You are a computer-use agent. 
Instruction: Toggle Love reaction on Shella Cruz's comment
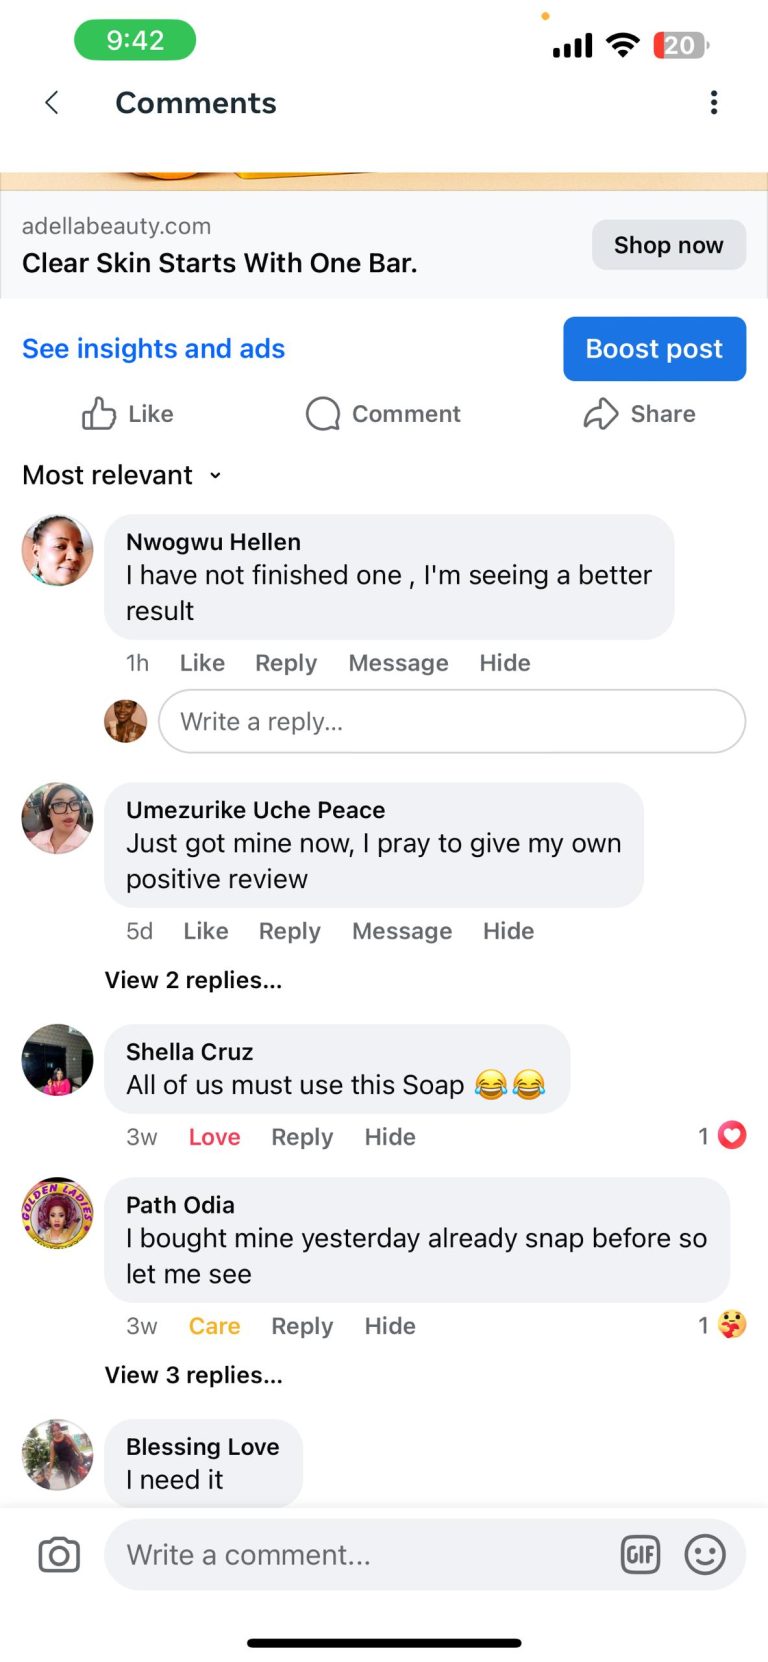click(x=214, y=1137)
